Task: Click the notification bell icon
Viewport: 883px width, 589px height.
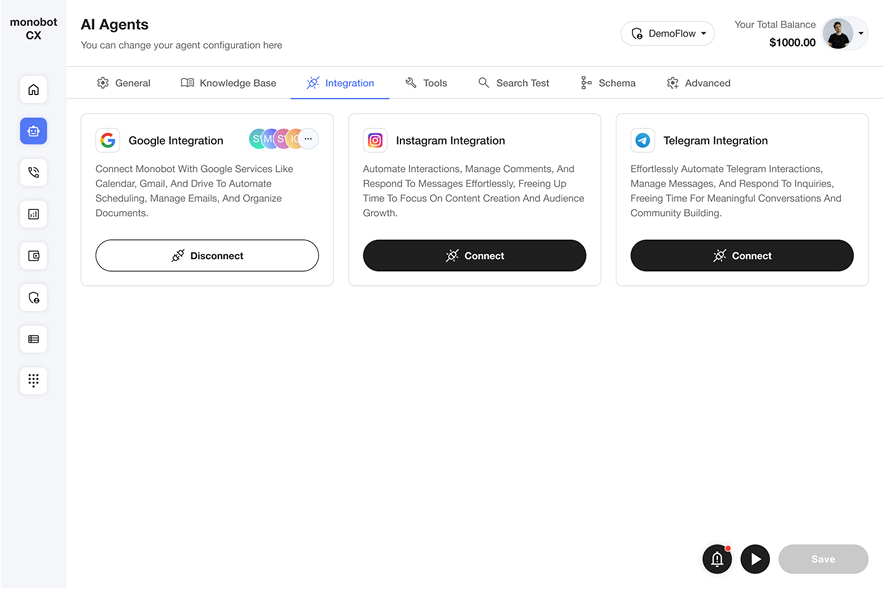Action: 717,559
